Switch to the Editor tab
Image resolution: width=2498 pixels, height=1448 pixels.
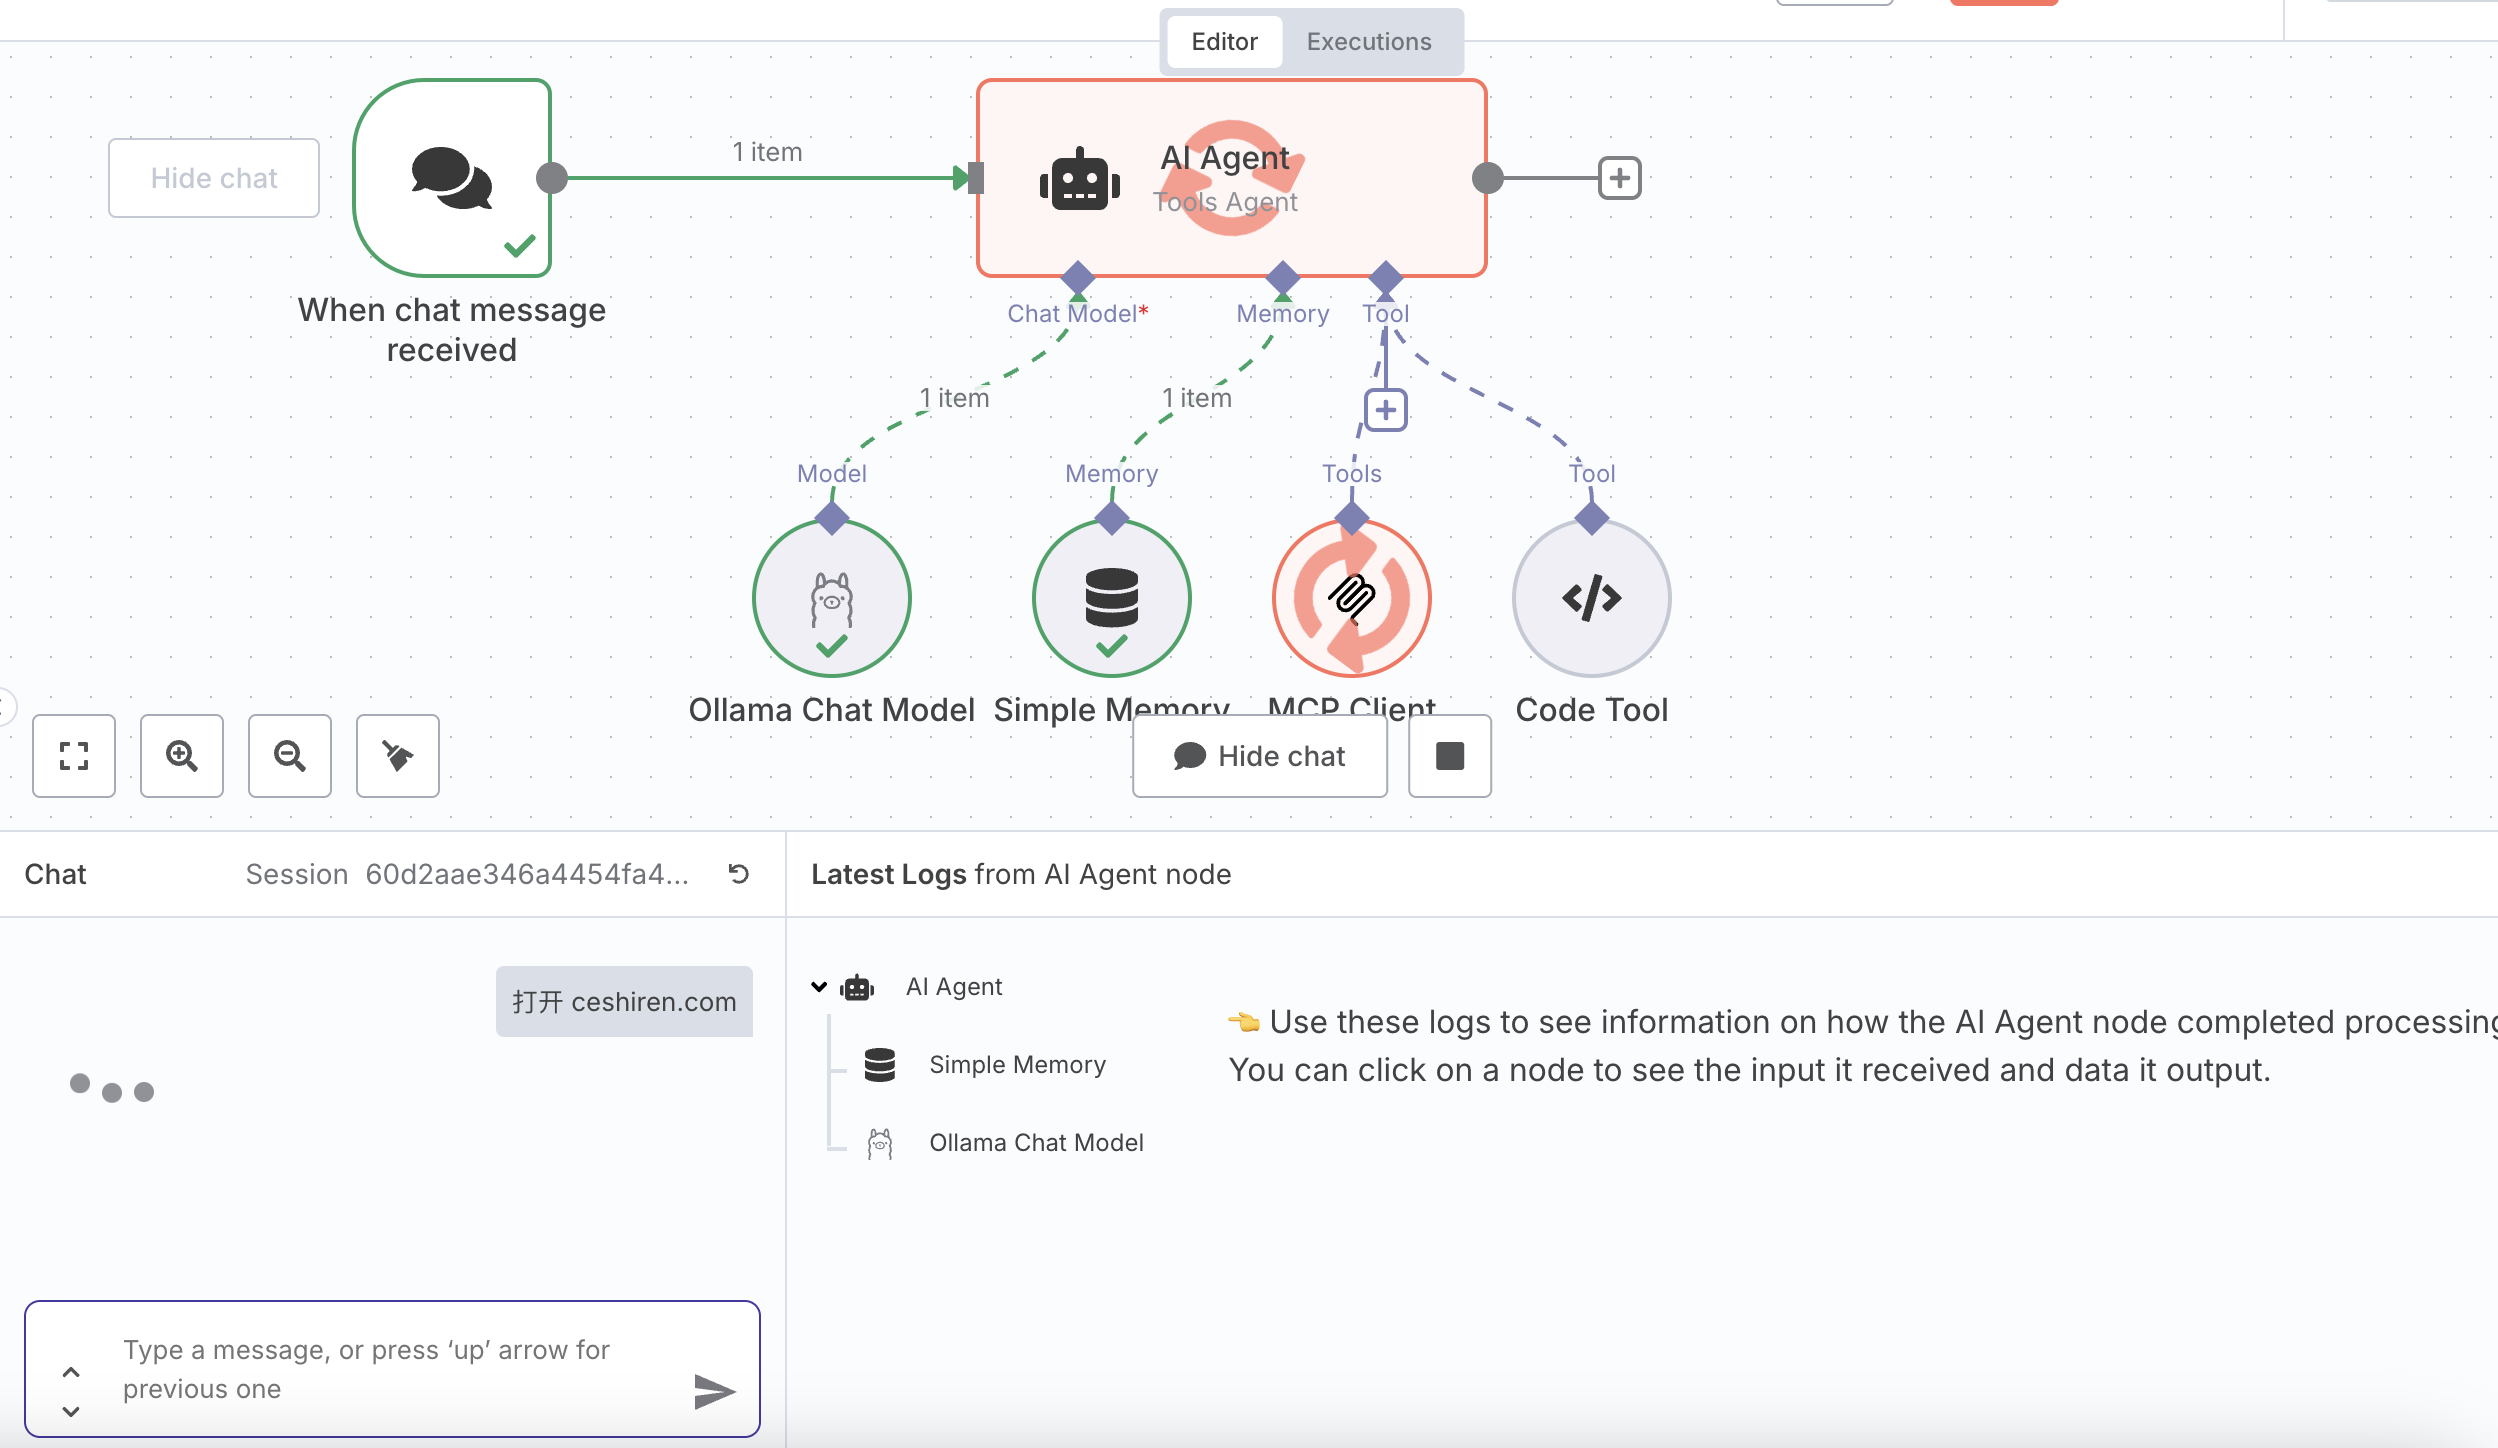(1224, 42)
